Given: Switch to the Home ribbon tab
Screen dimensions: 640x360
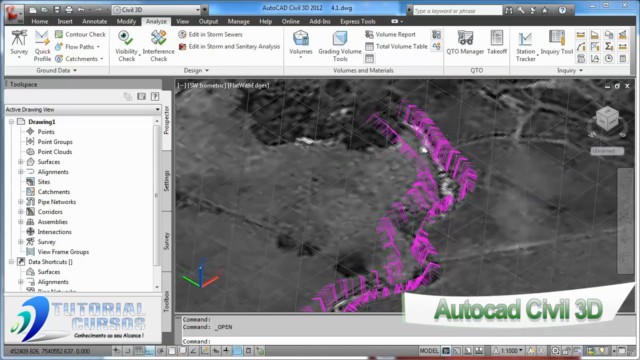Looking at the screenshot, I should coord(40,21).
